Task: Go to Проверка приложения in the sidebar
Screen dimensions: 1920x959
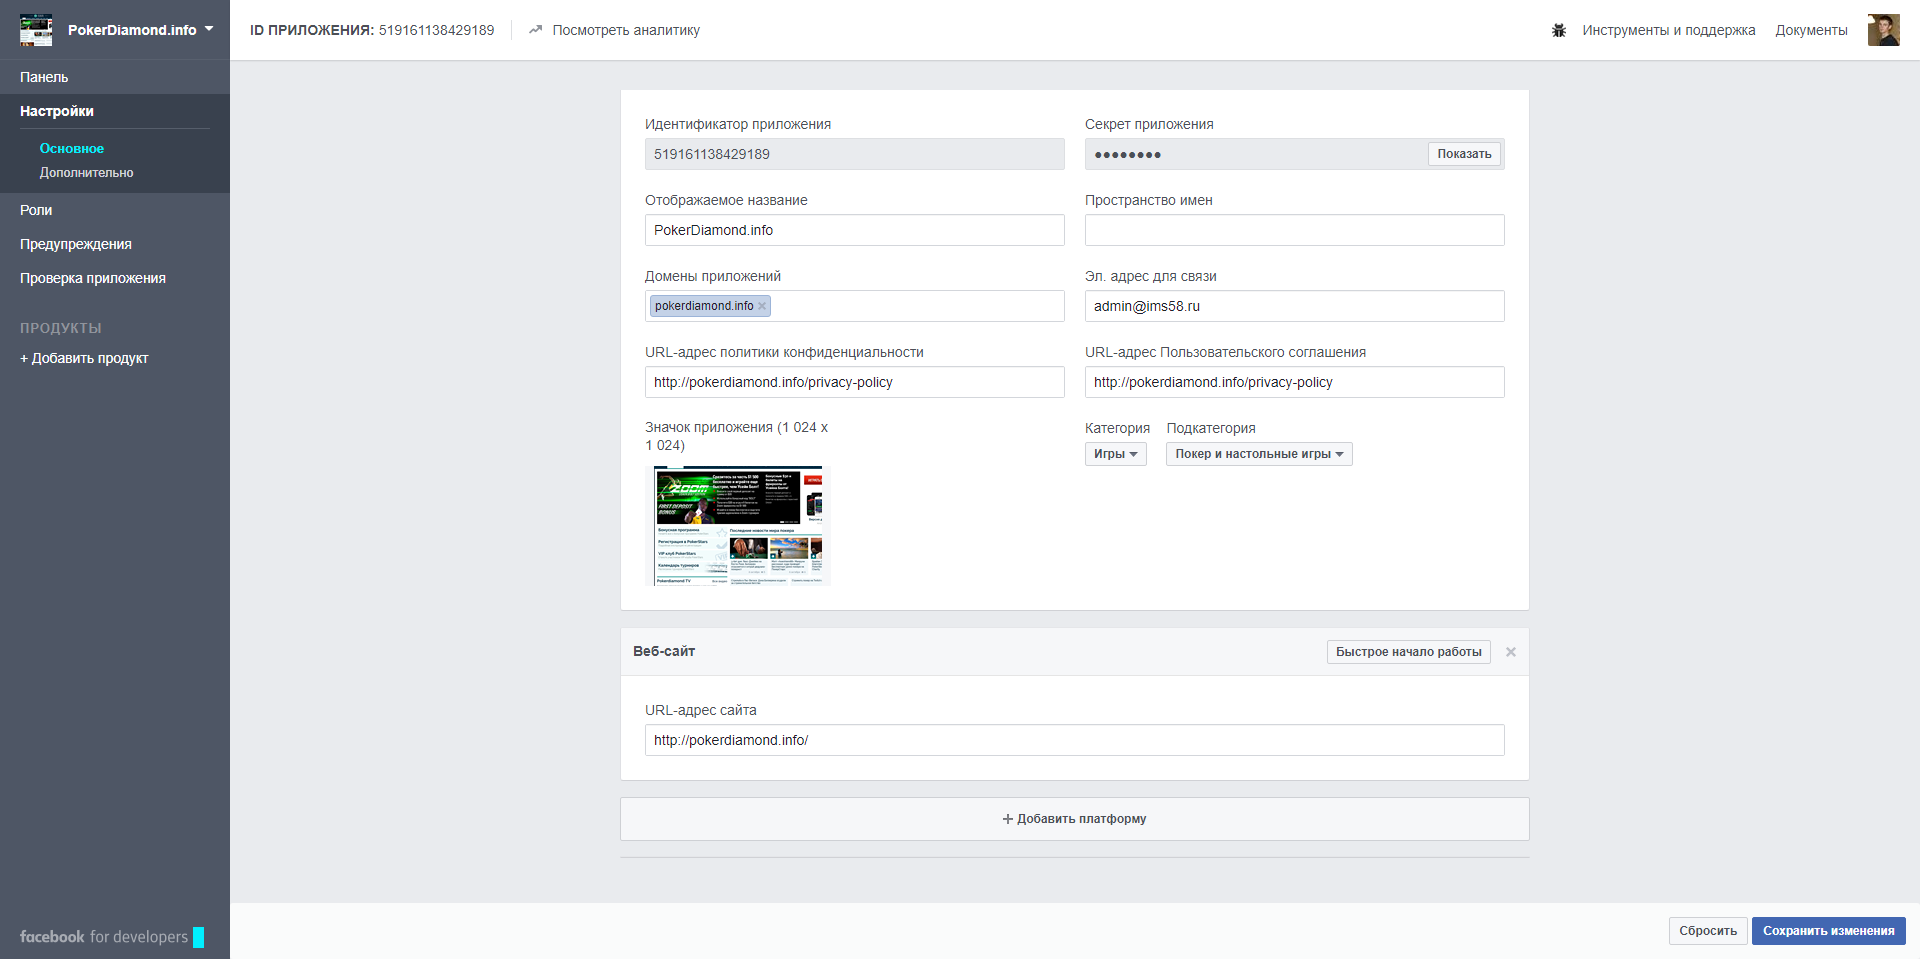Action: click(x=93, y=278)
